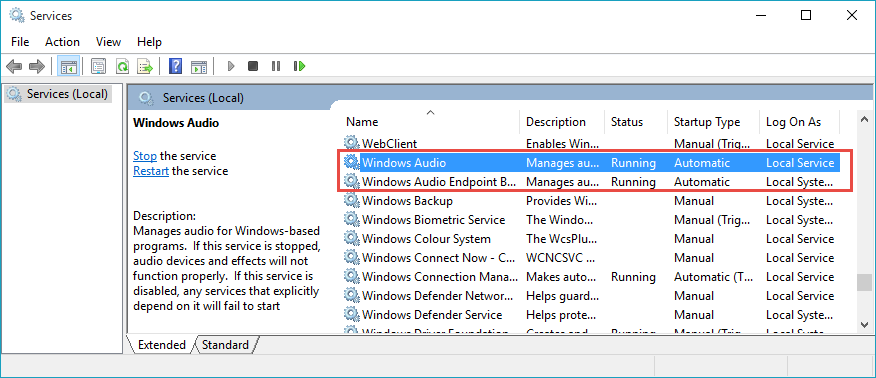Open the File menu
The height and width of the screenshot is (378, 876).
coord(20,42)
